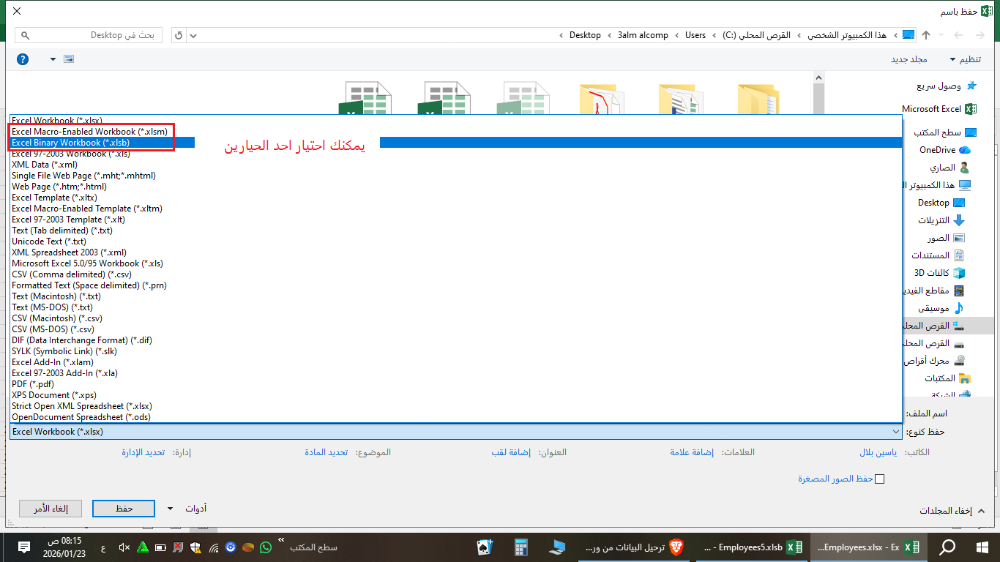
Task: Open OneDrive in the navigation pane
Action: pyautogui.click(x=945, y=150)
